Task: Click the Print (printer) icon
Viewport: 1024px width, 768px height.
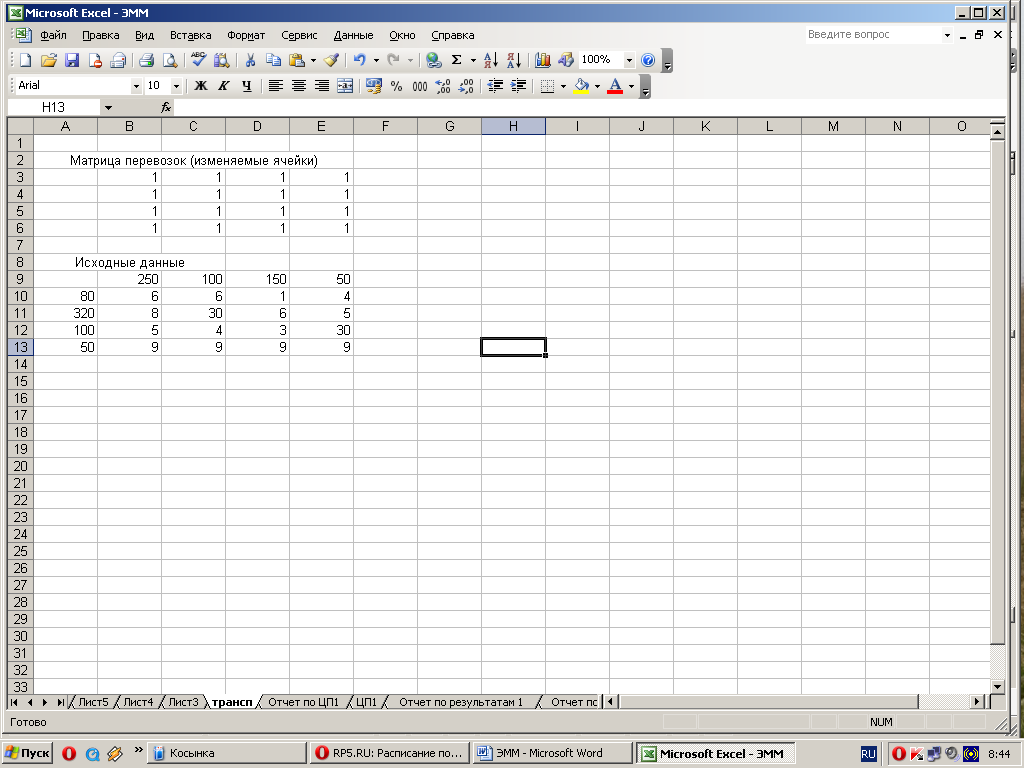Action: pyautogui.click(x=146, y=60)
